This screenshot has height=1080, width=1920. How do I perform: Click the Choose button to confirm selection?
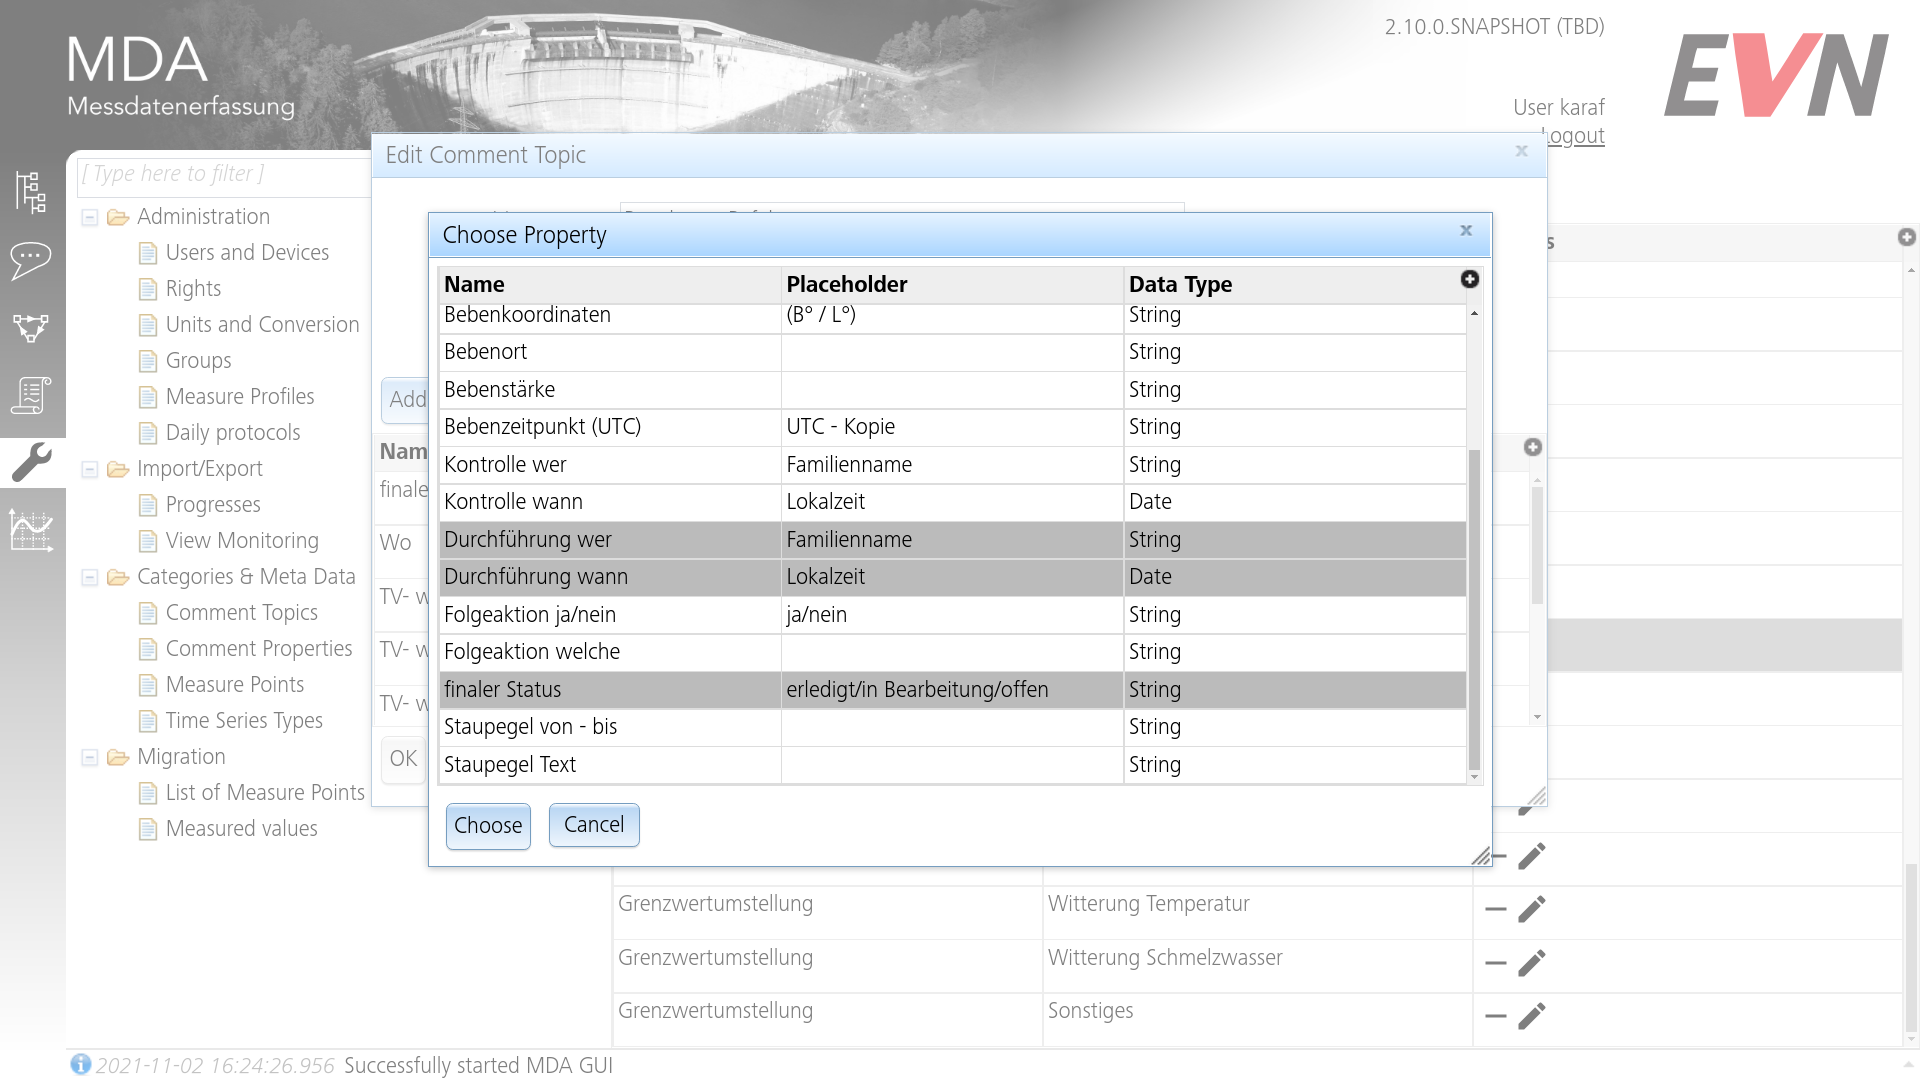click(488, 824)
